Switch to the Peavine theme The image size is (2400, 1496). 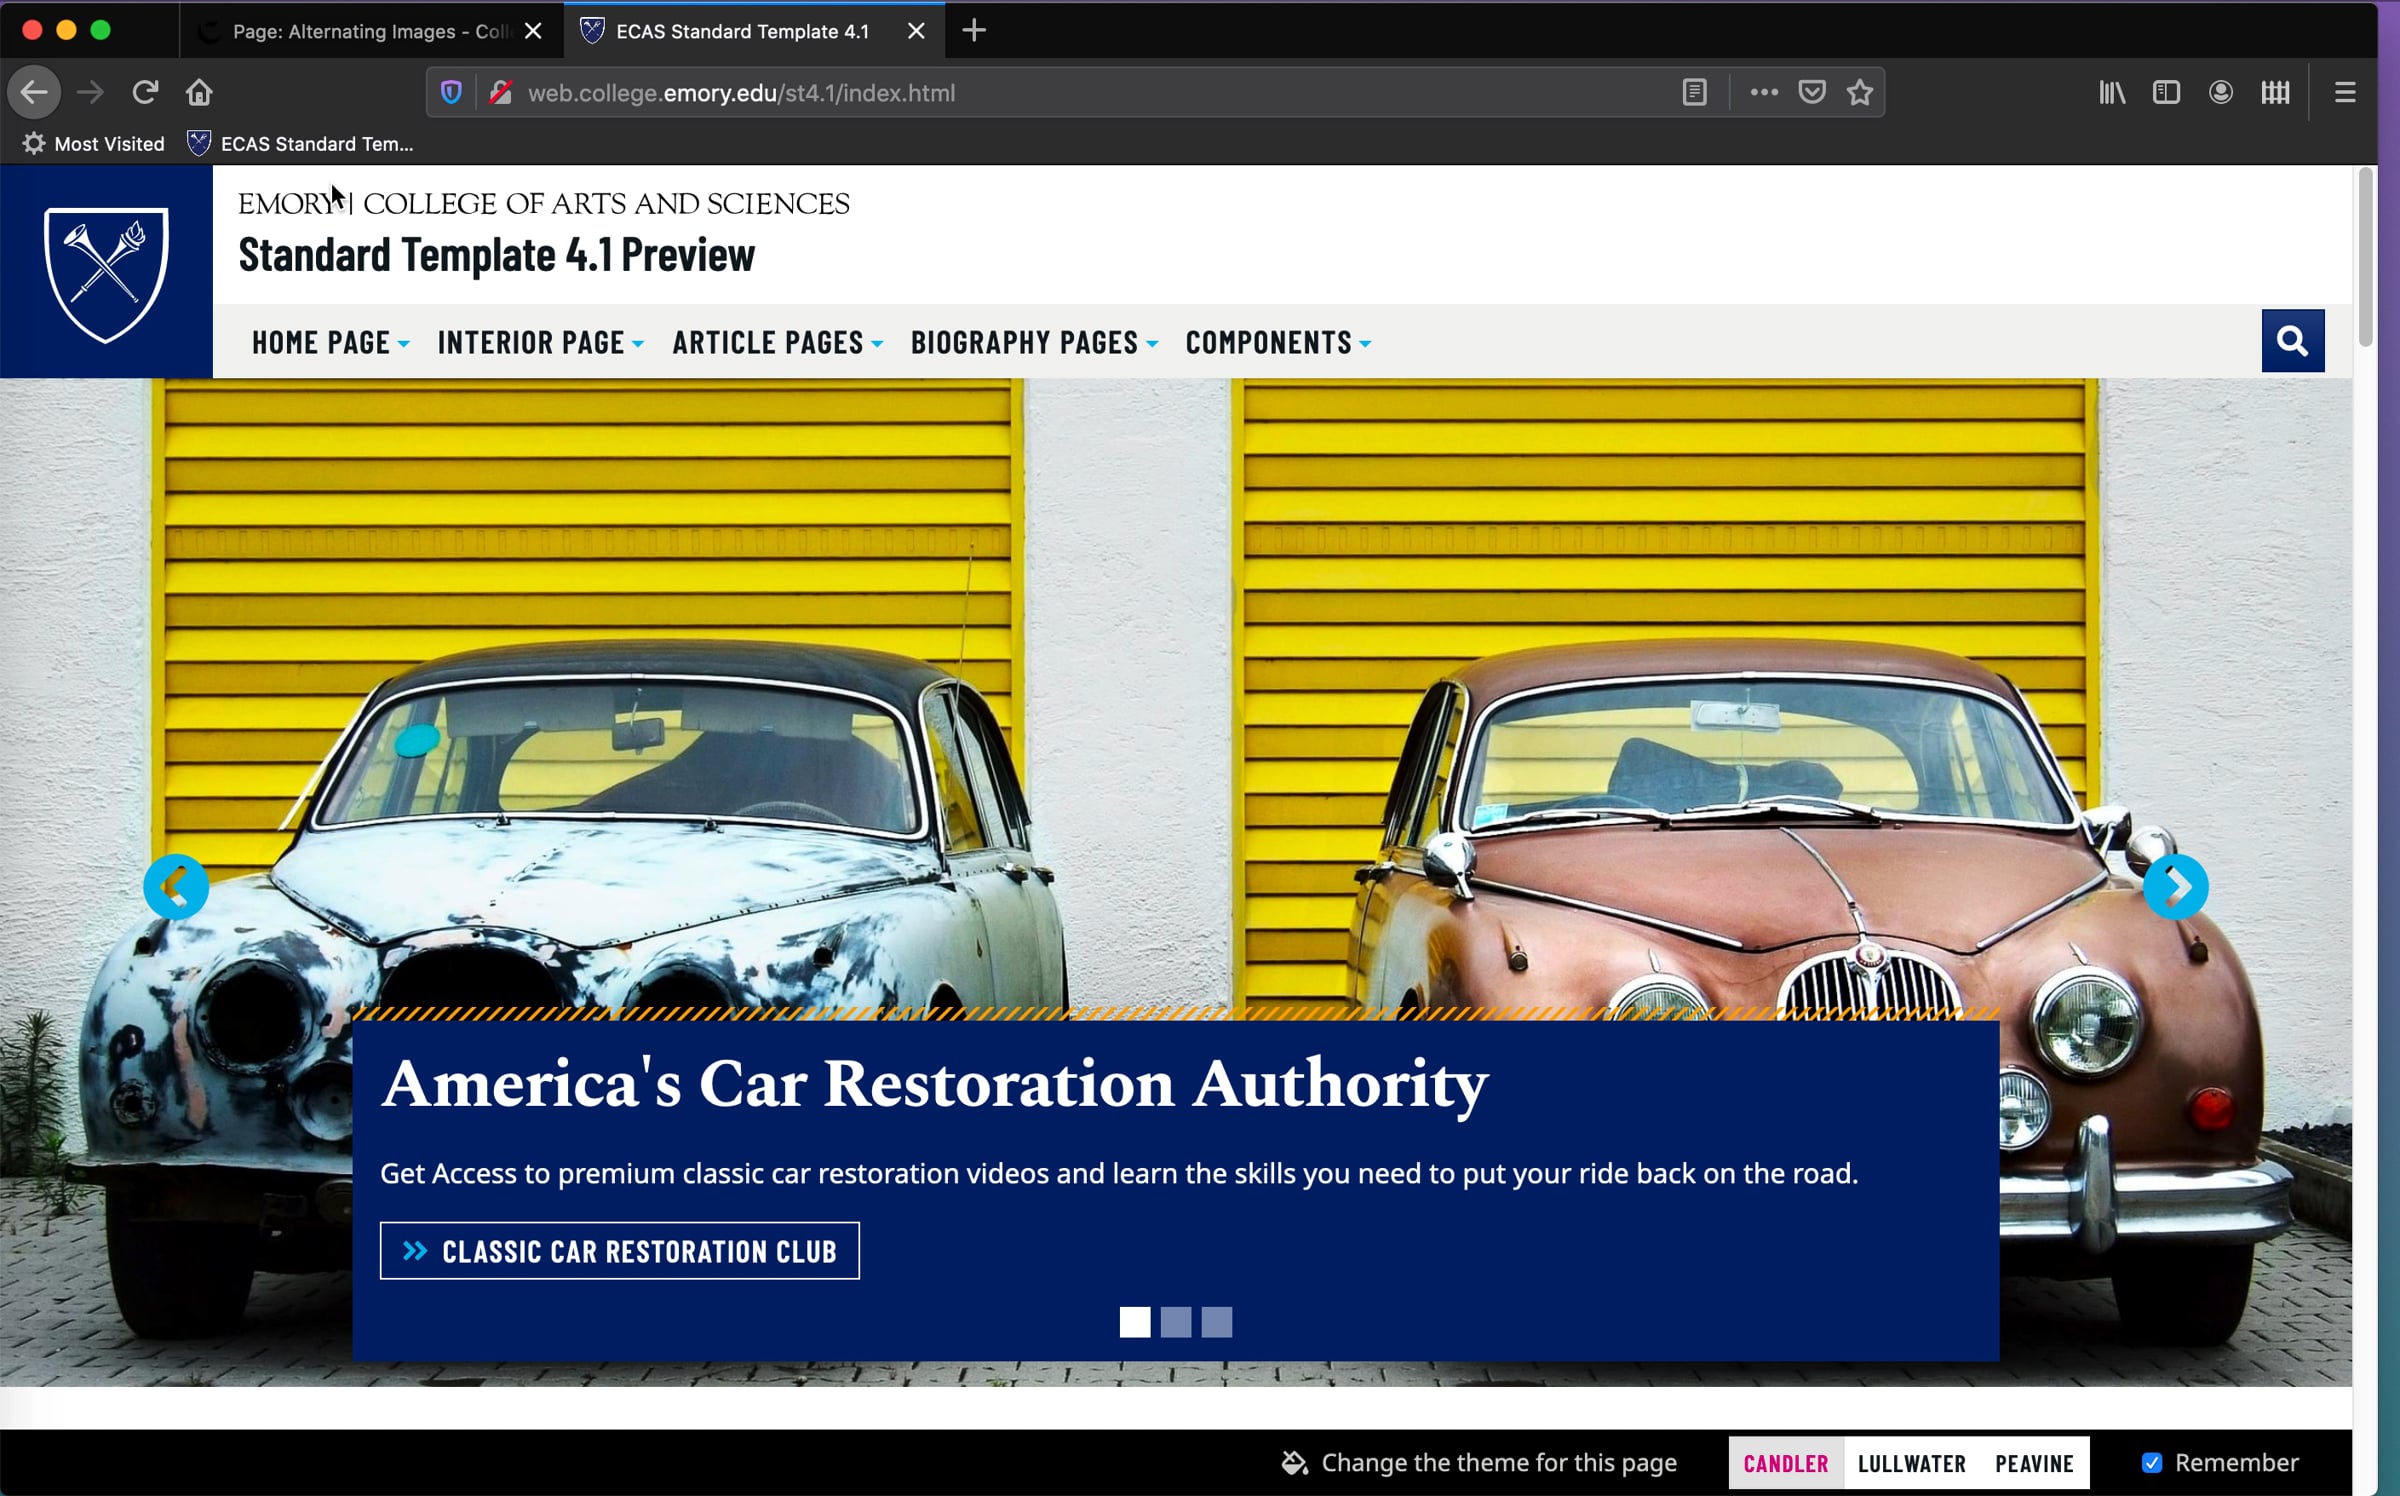coord(2035,1463)
